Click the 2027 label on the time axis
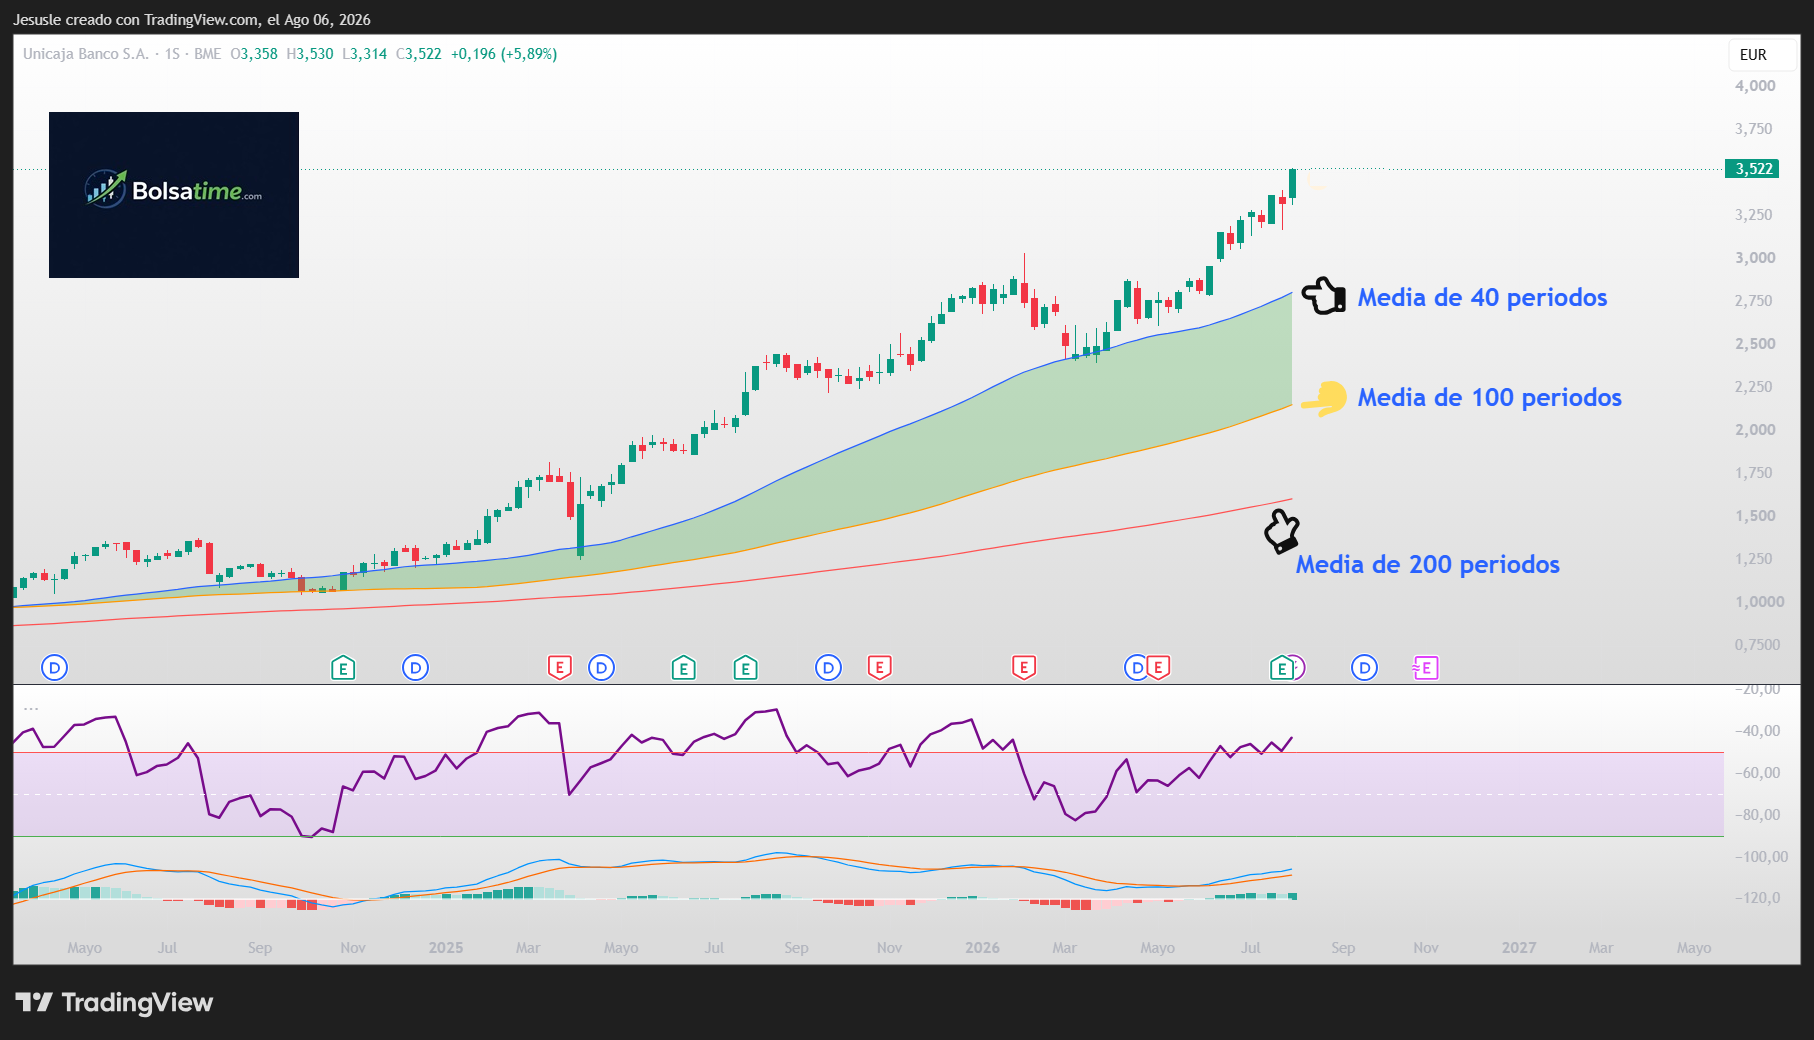Screen dimensions: 1814x1040 (1519, 948)
